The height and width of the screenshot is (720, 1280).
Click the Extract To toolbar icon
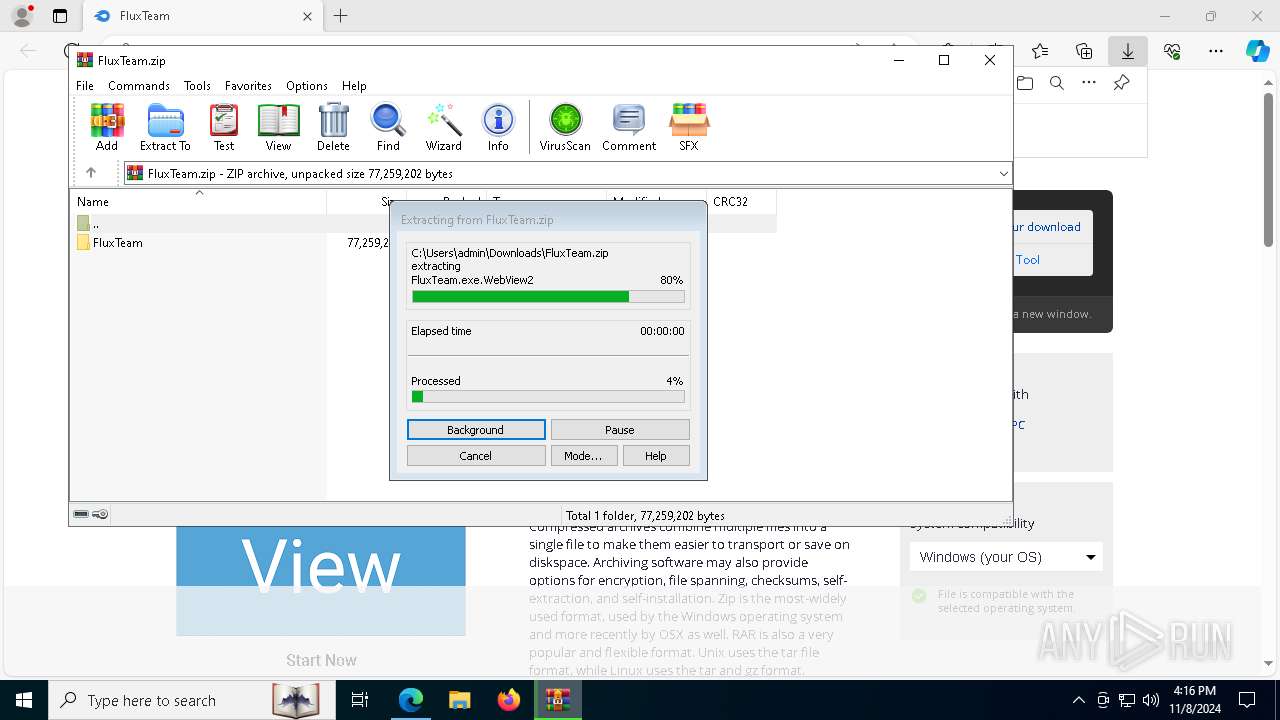point(165,127)
